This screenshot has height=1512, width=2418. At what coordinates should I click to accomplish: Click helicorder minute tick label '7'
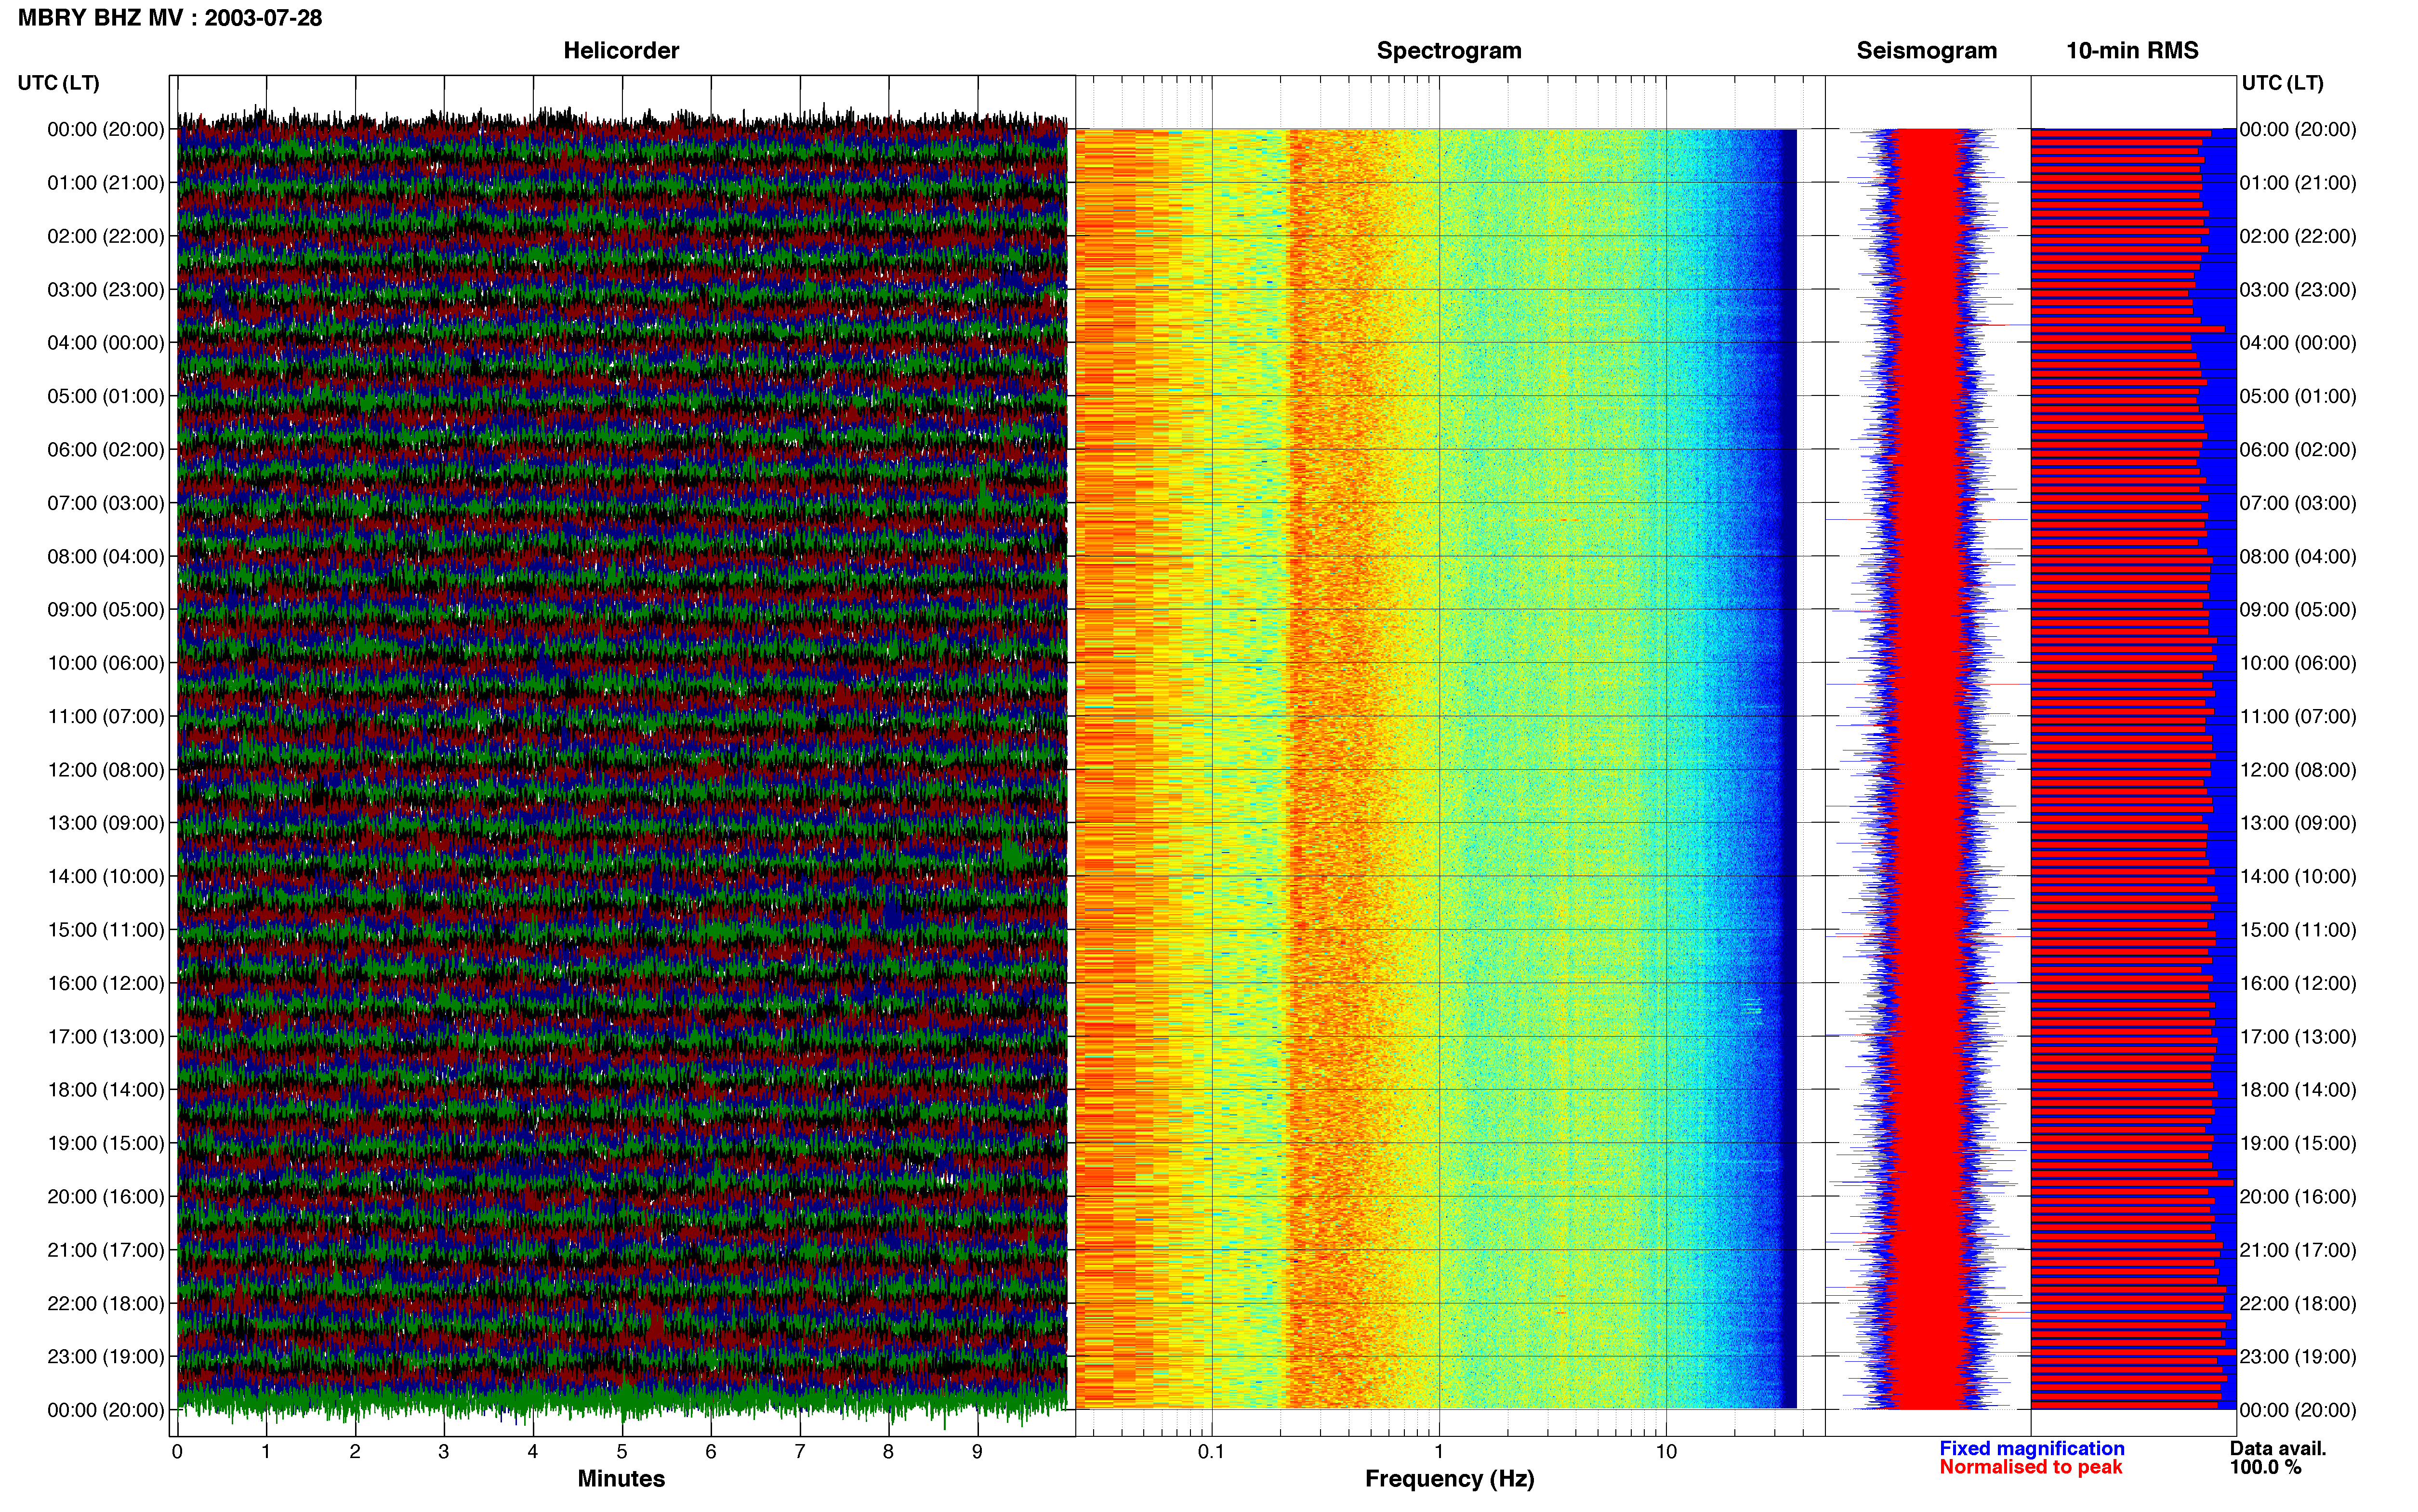[x=800, y=1452]
